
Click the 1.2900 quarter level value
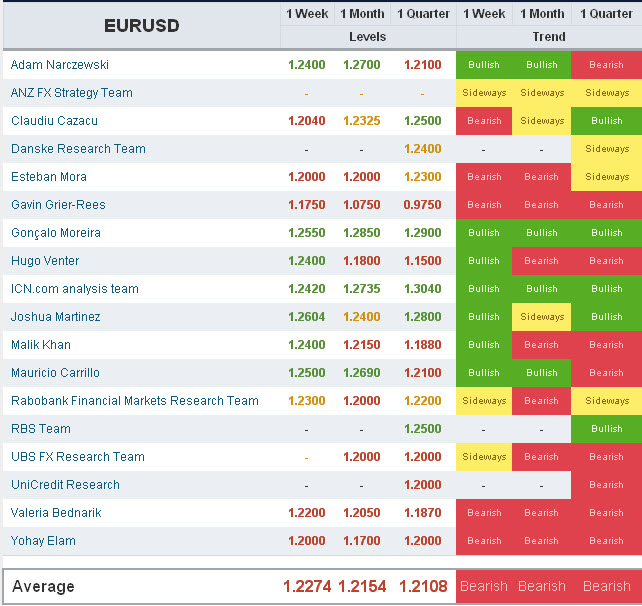pos(423,233)
